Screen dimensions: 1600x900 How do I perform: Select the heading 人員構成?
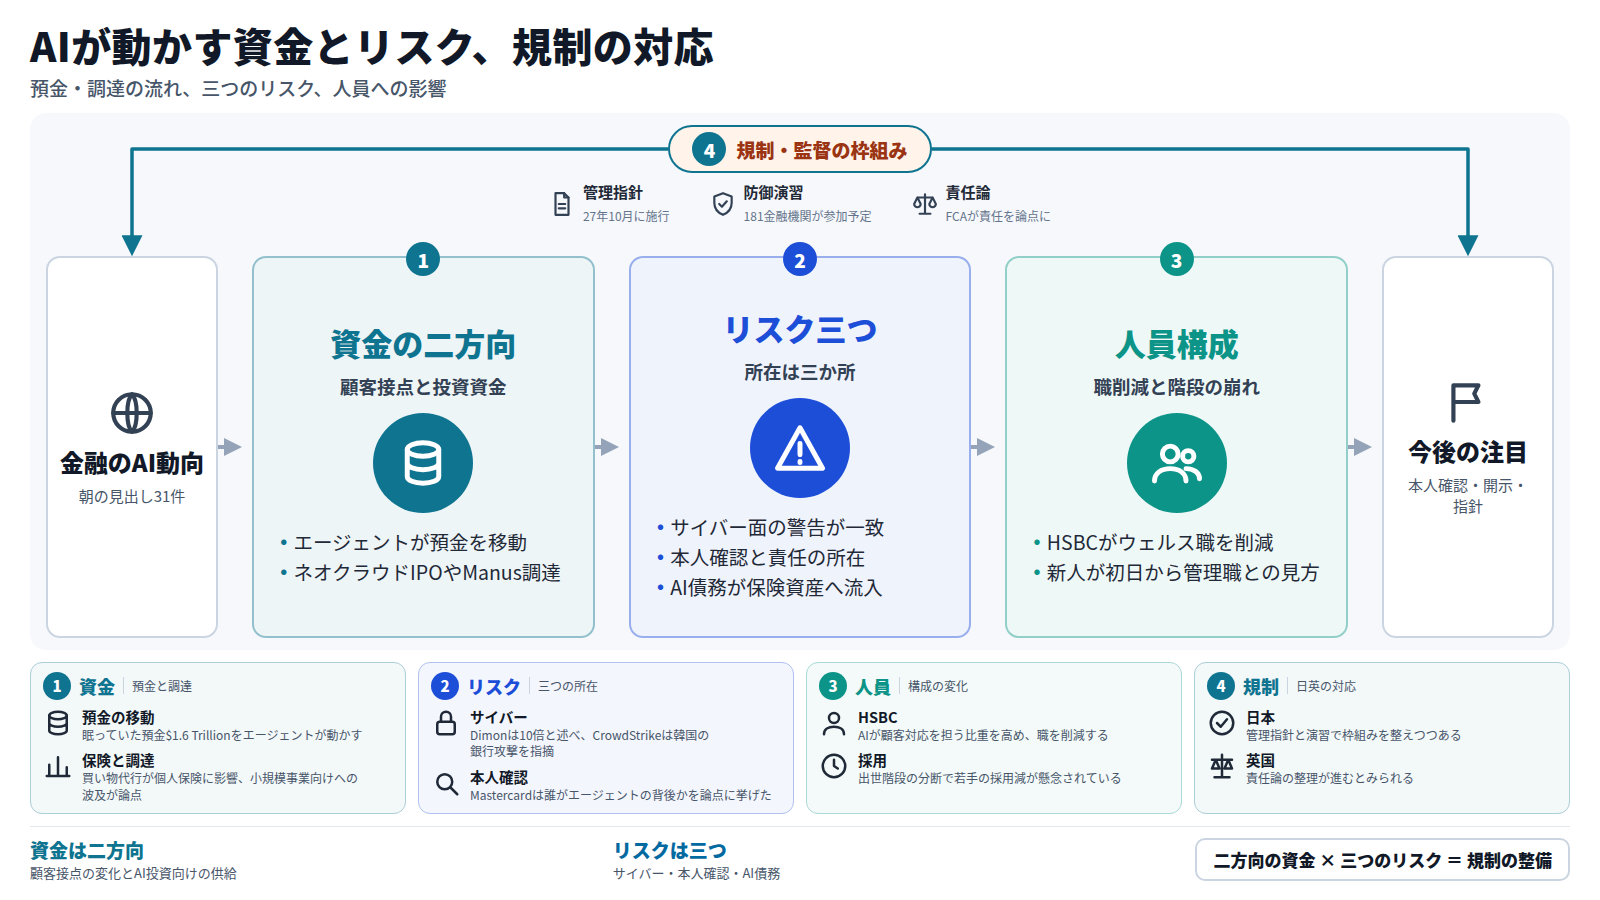point(1177,345)
